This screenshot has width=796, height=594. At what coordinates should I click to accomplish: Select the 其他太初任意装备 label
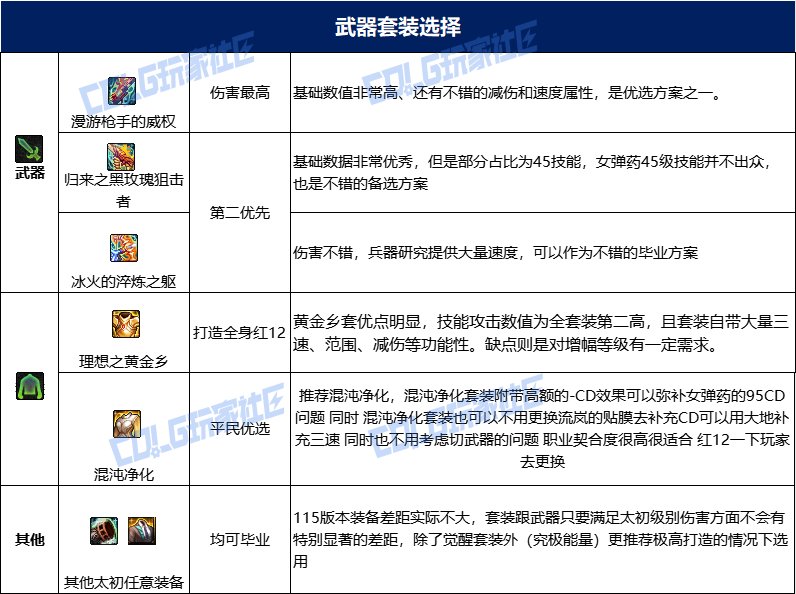(x=123, y=582)
